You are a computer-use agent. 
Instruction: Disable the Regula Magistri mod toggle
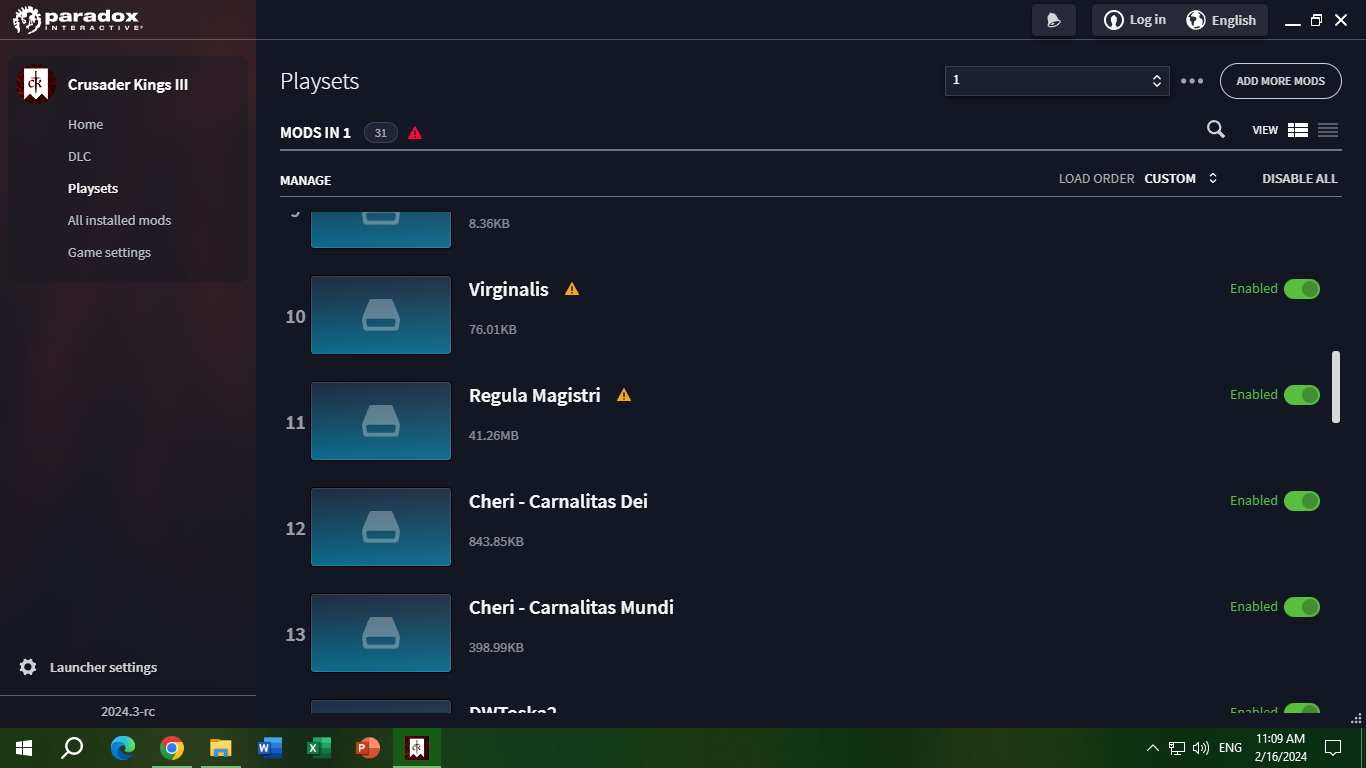click(1302, 395)
